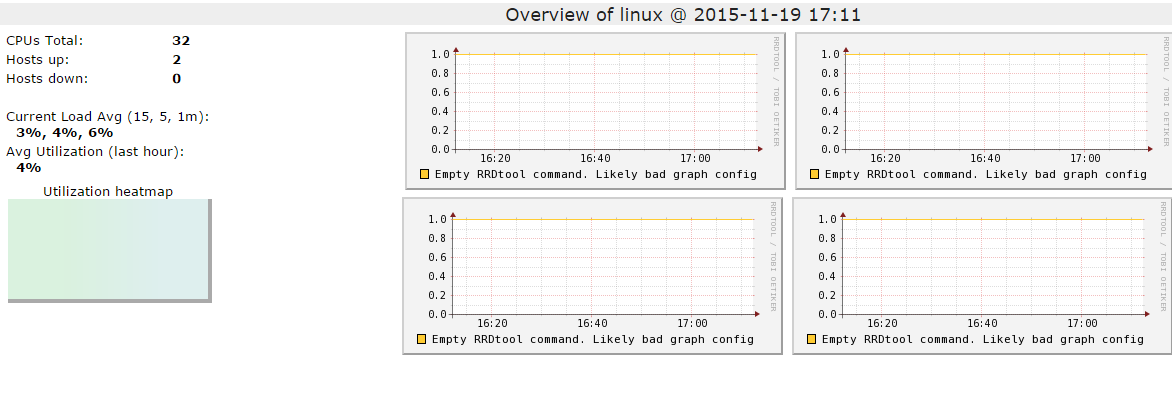
Task: Click the yellow legend square in upper-right graph
Action: (814, 174)
